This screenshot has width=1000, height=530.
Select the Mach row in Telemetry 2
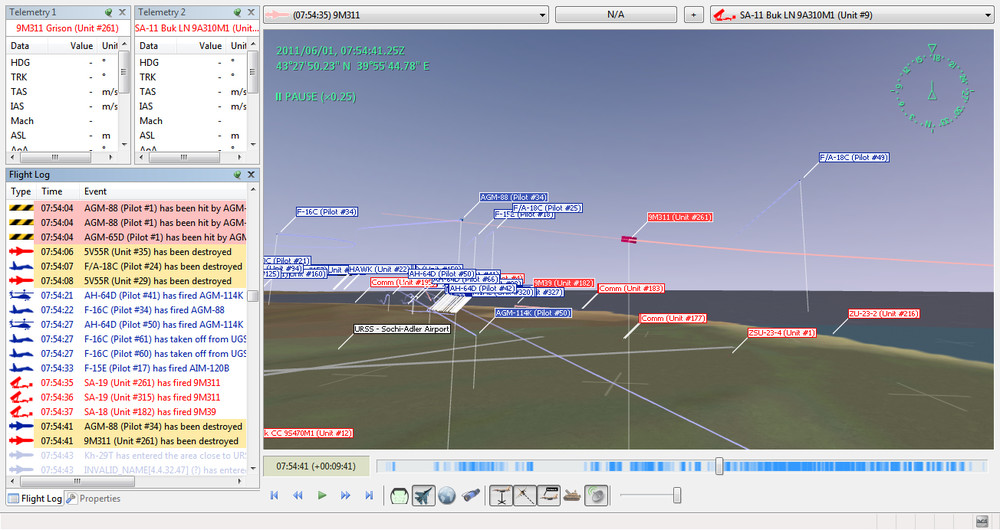coord(191,121)
